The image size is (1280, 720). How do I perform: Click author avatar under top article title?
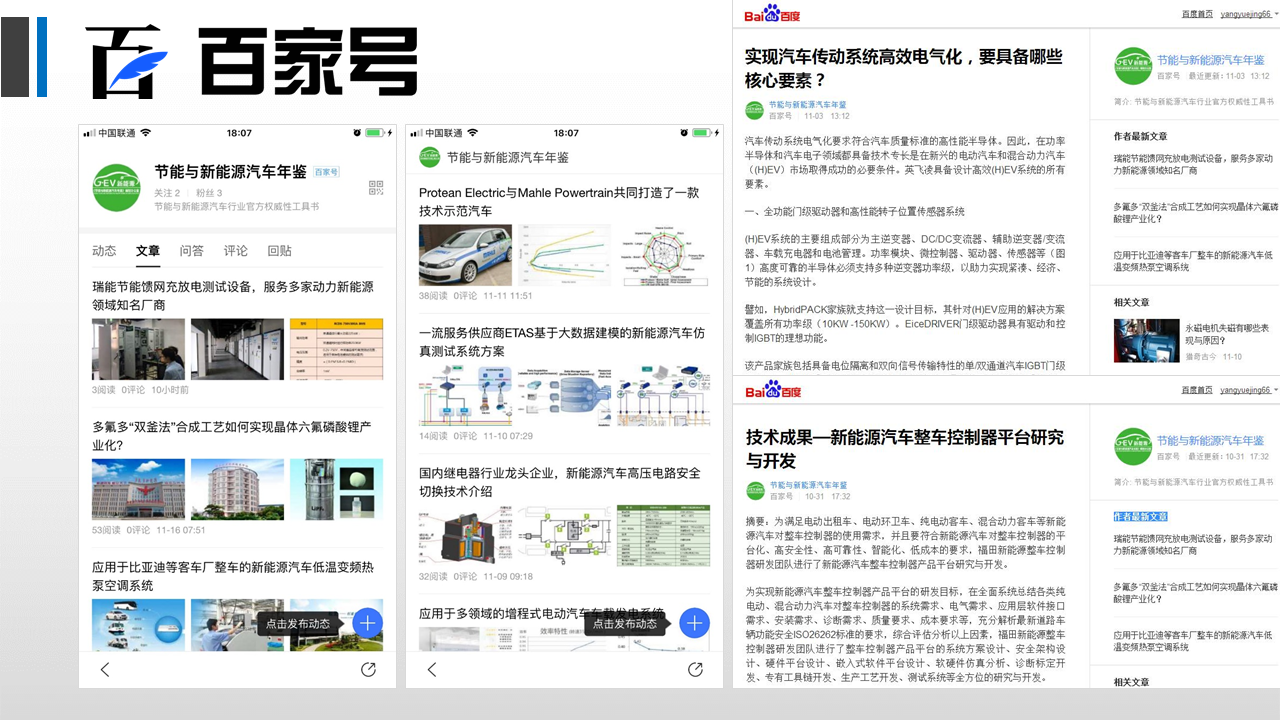point(754,110)
